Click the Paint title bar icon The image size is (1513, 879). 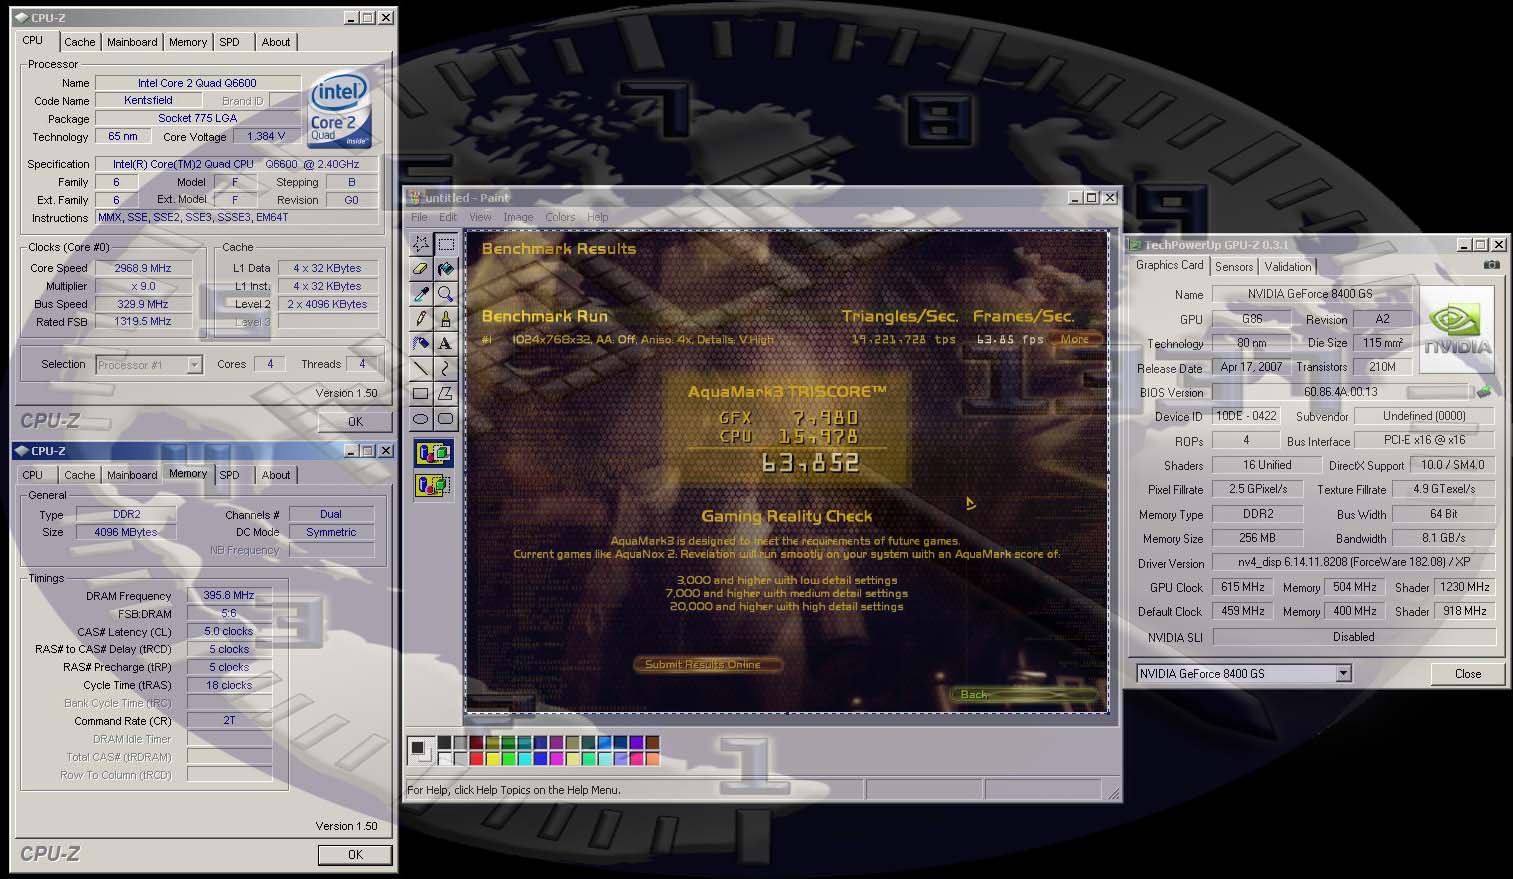click(x=415, y=198)
